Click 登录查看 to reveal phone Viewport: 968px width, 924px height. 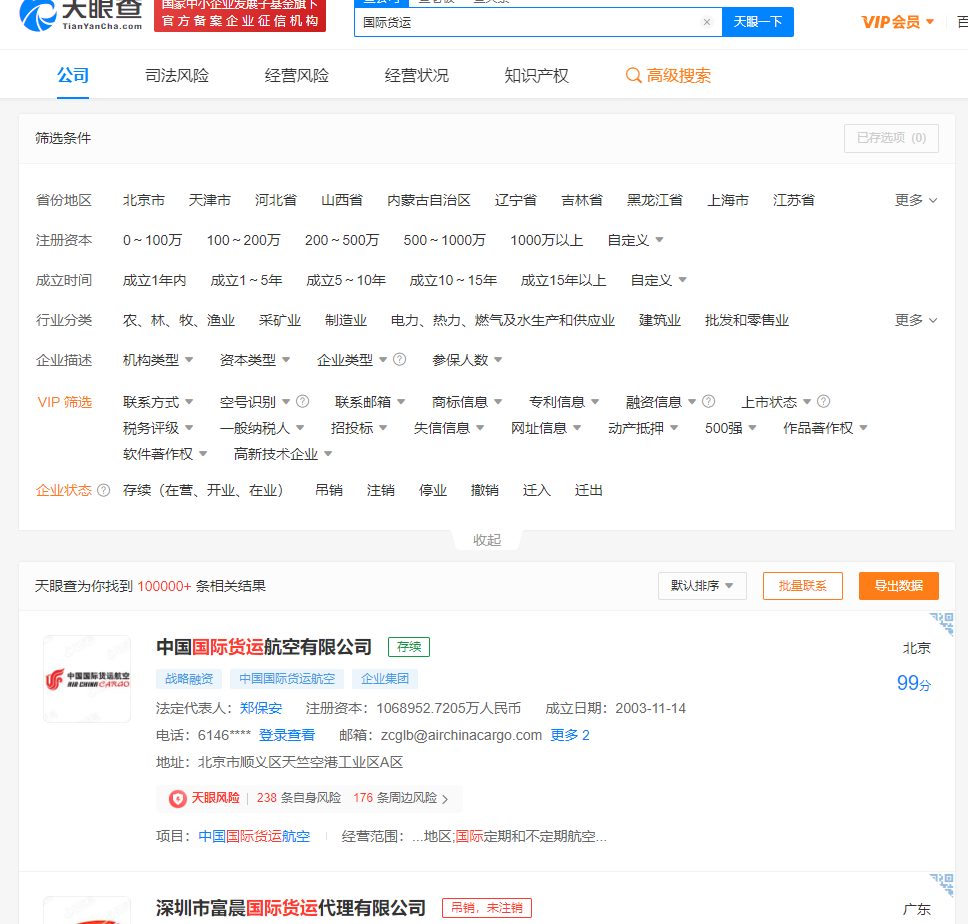[286, 735]
